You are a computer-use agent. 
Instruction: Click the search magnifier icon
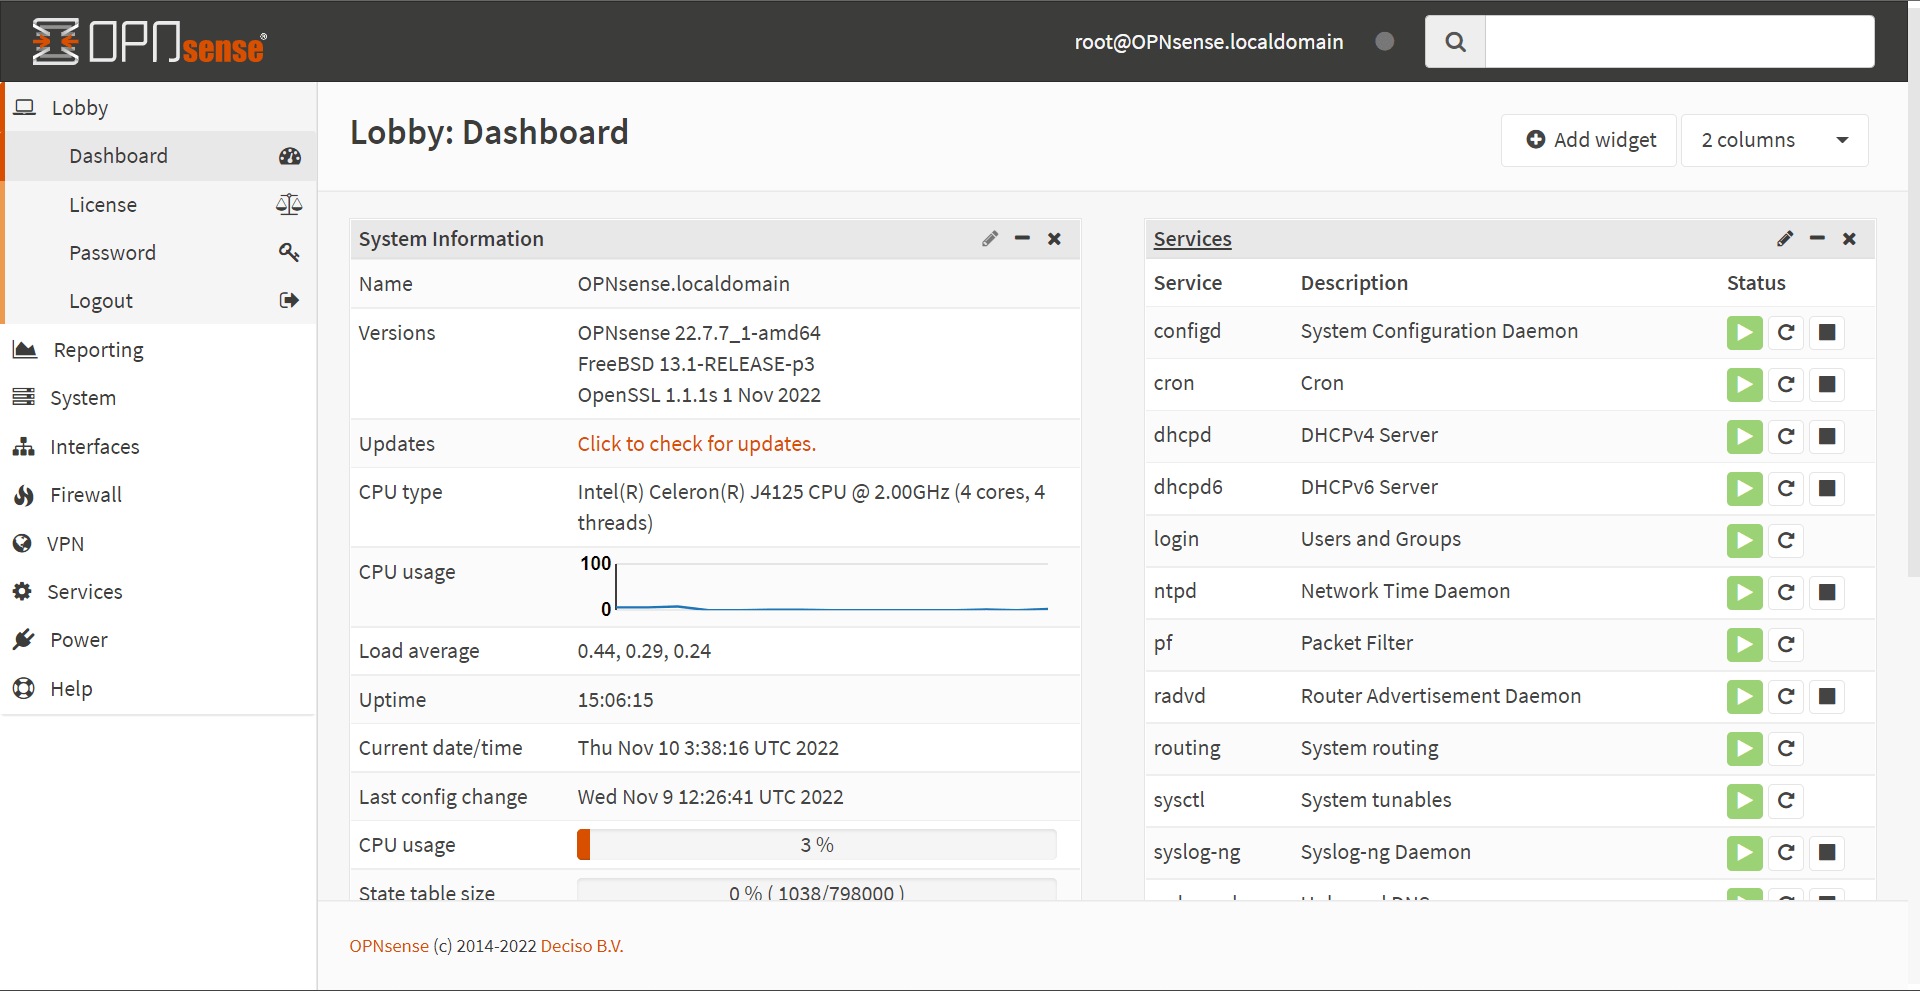tap(1455, 41)
